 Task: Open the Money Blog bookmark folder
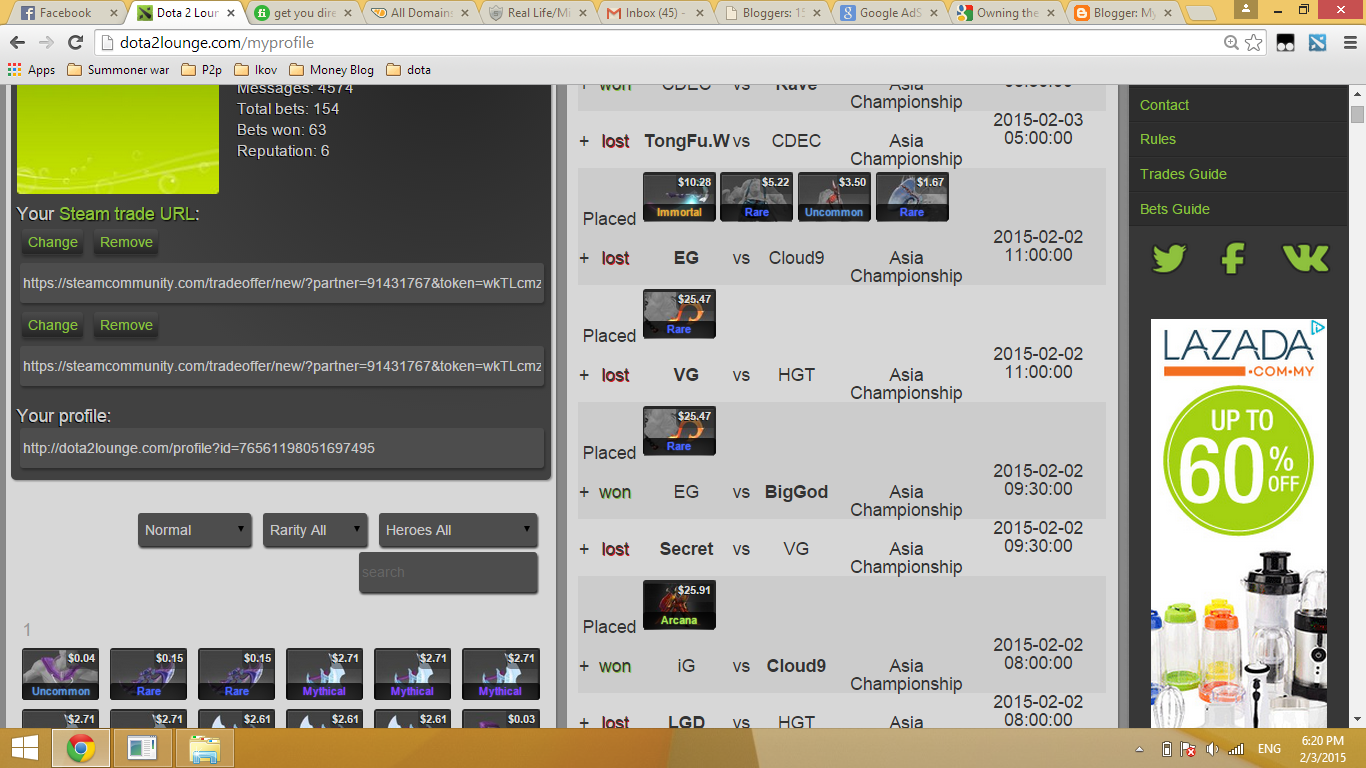[x=331, y=70]
